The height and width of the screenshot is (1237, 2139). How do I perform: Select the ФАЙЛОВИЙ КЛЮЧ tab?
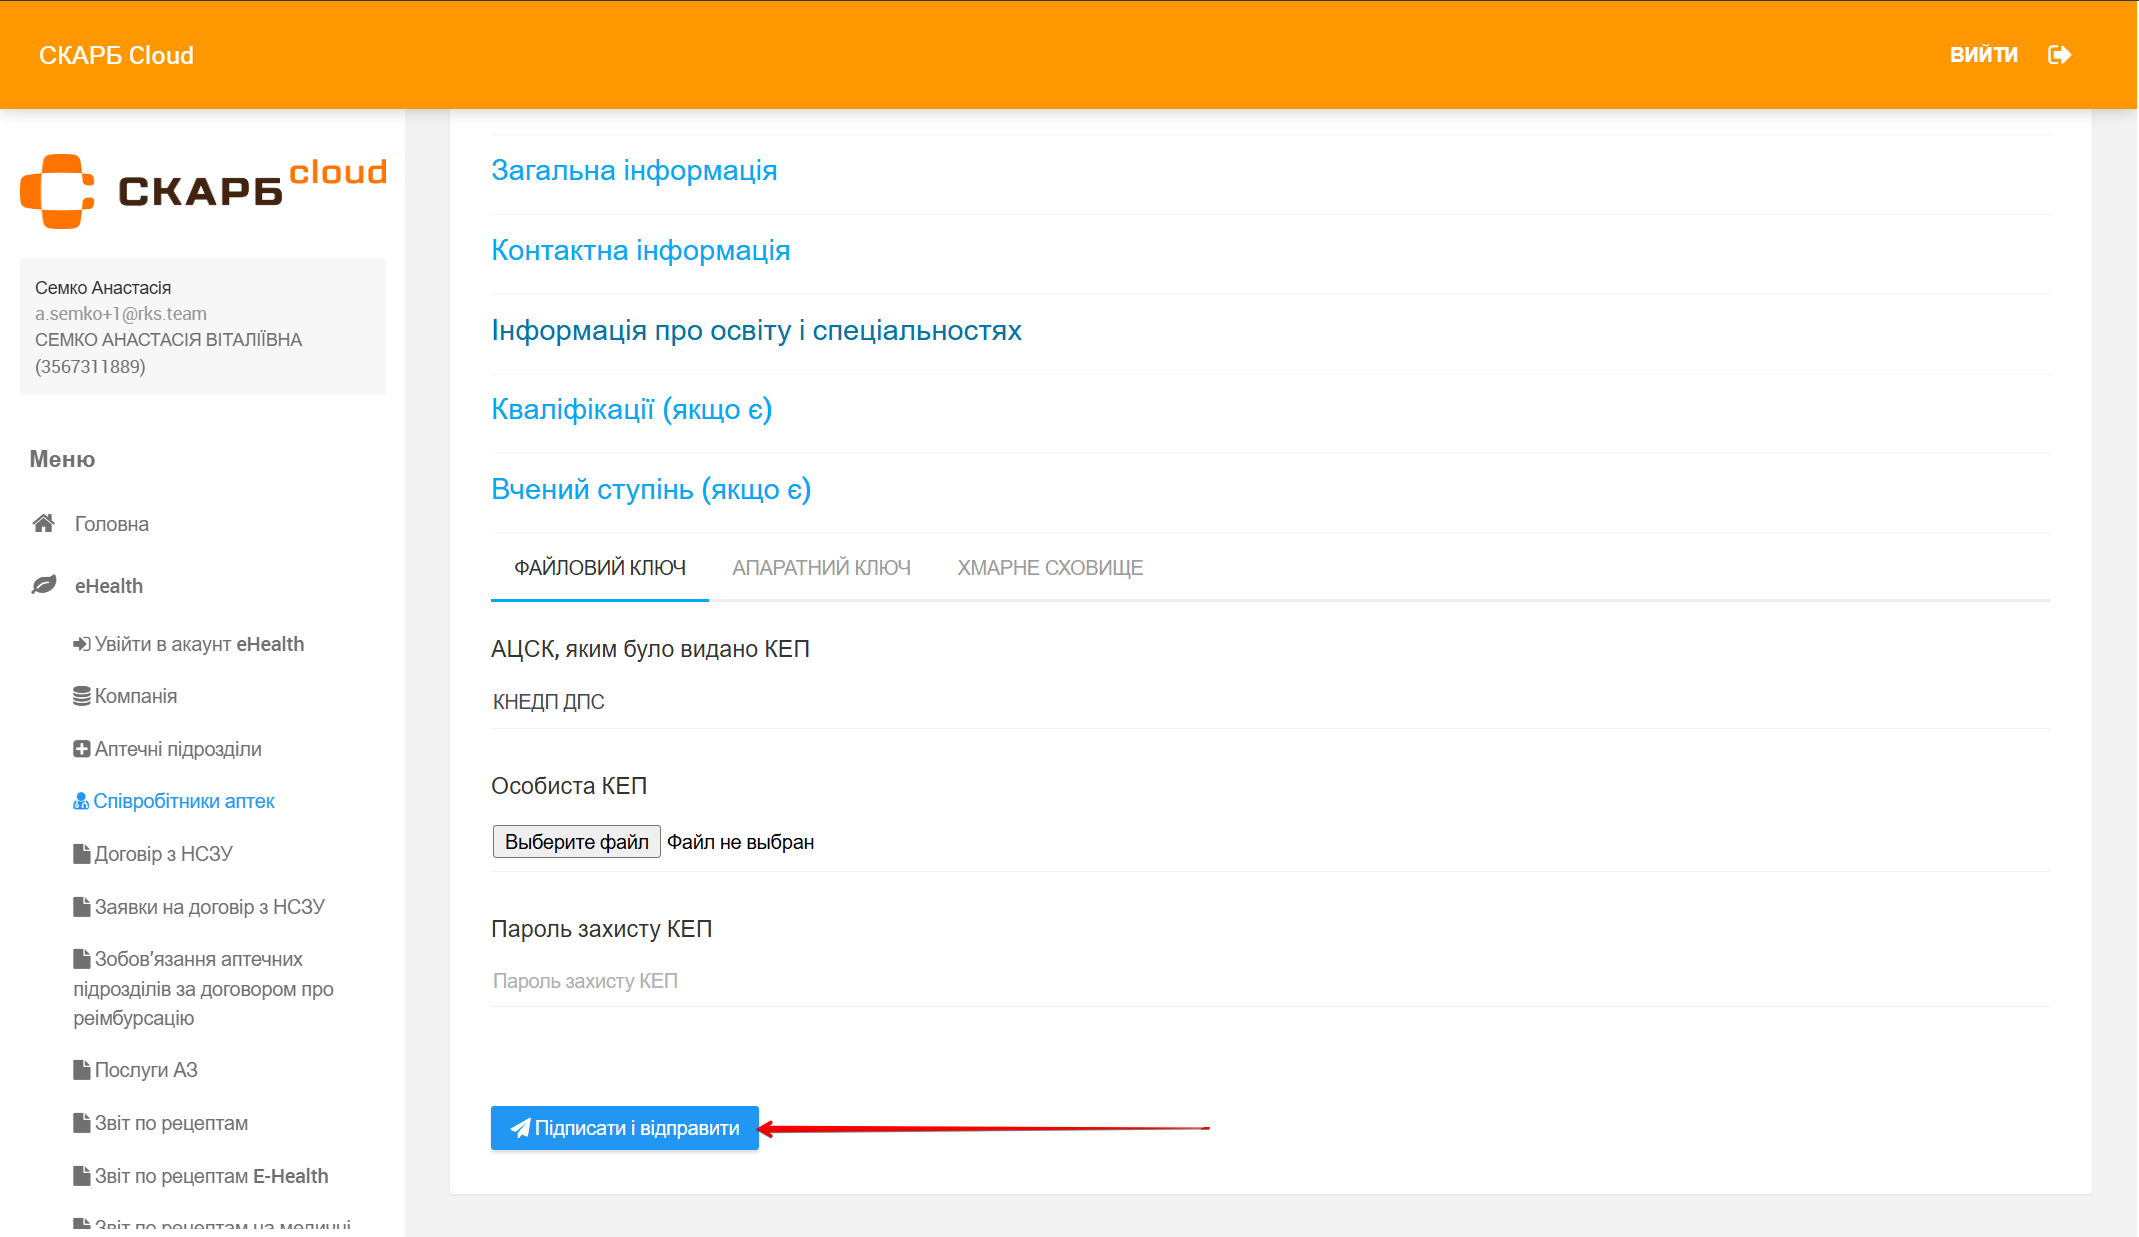(599, 568)
